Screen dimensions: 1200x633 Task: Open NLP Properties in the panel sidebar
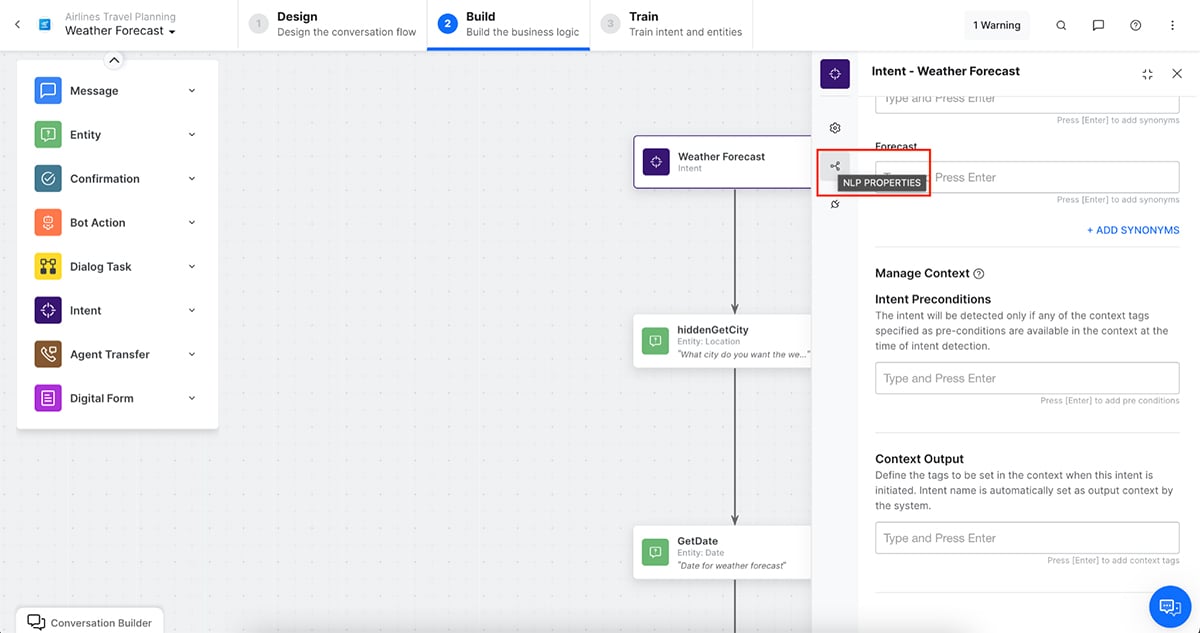(835, 165)
